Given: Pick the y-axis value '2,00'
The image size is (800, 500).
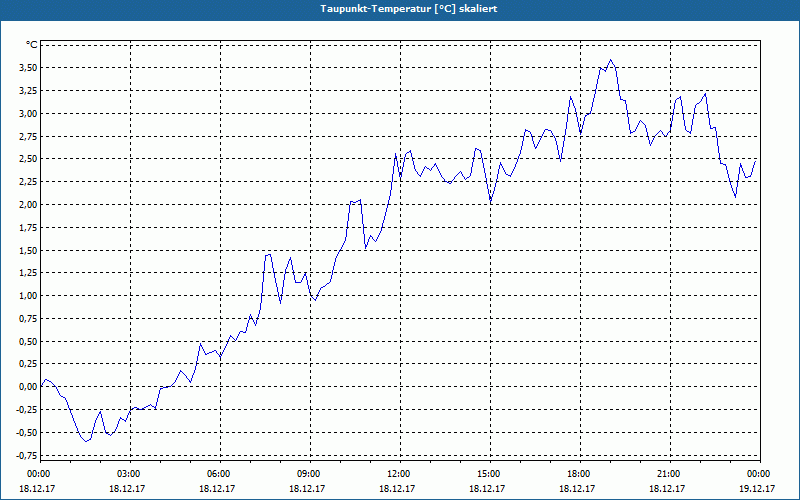Looking at the screenshot, I should pyautogui.click(x=29, y=205).
